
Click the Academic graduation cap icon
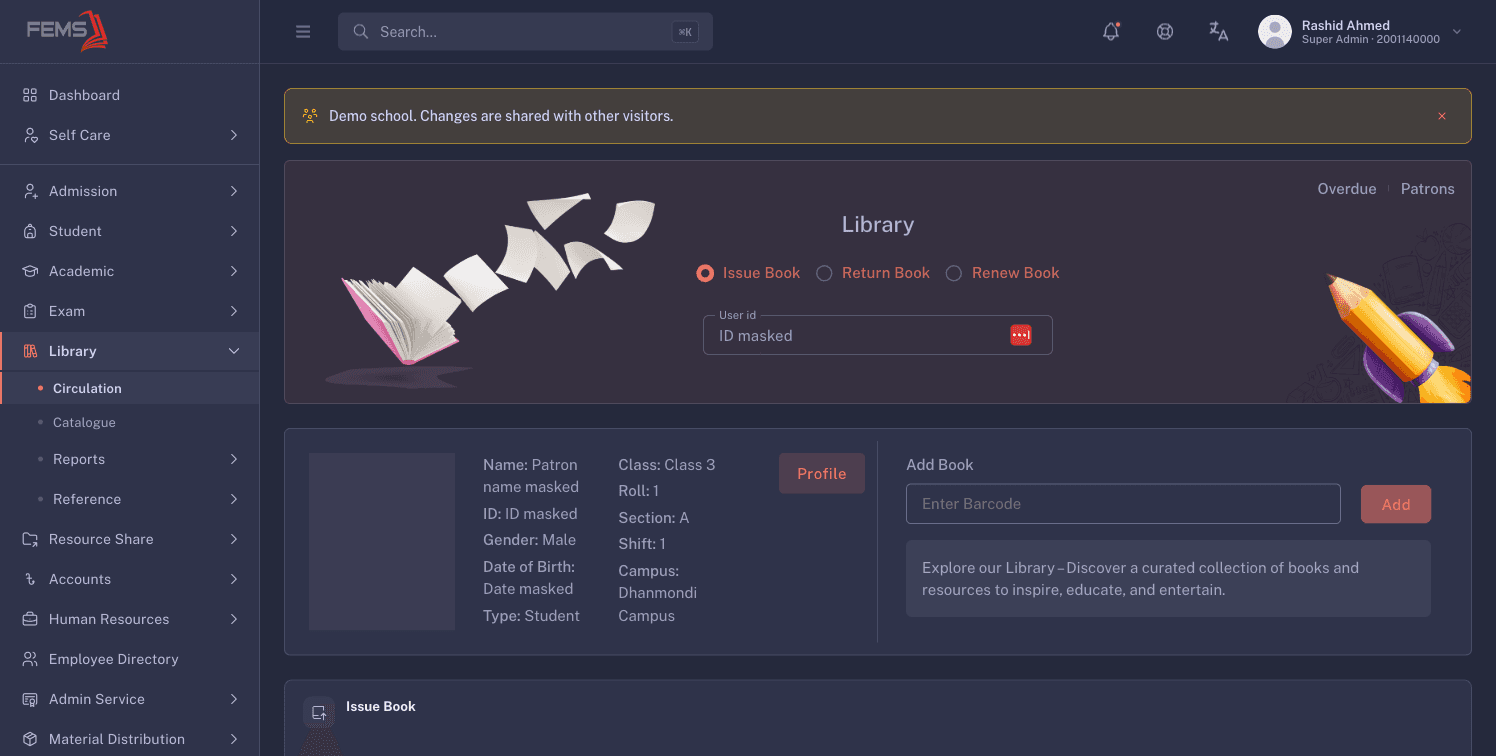point(30,271)
